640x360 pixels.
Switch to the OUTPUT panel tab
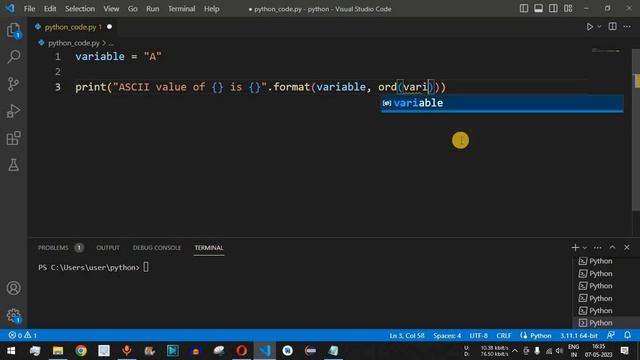point(108,248)
